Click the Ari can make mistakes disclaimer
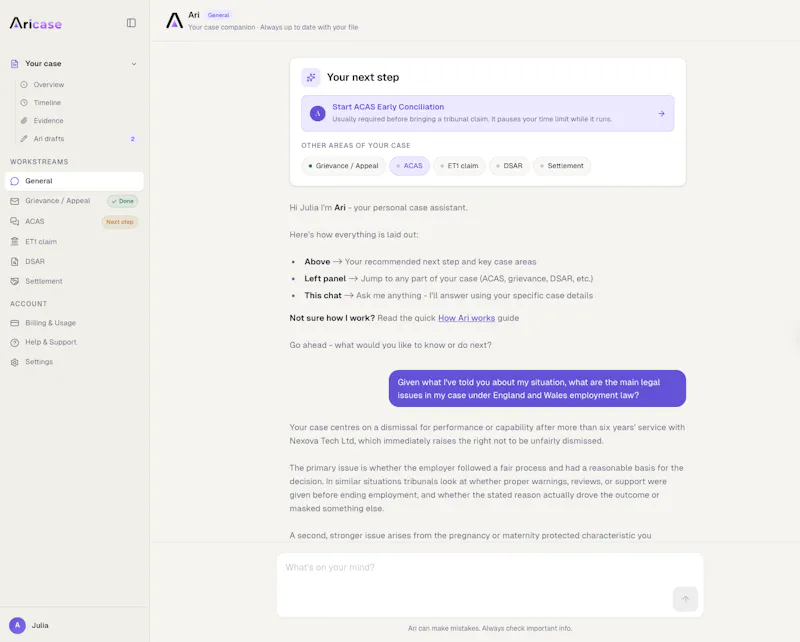The height and width of the screenshot is (642, 800). 490,628
